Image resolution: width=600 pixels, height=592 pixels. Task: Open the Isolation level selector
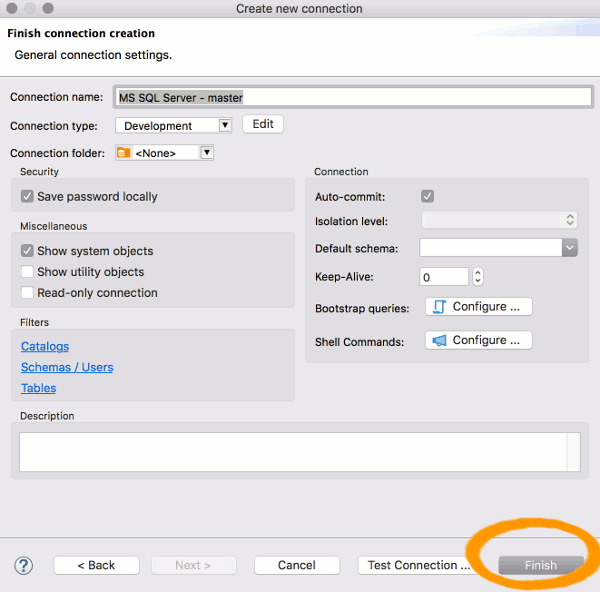click(499, 220)
